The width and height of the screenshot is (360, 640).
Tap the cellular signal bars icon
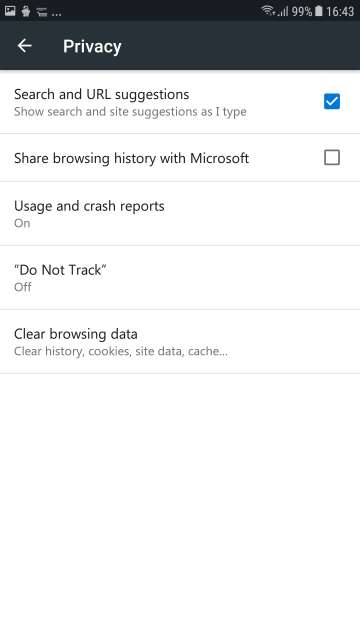(x=283, y=11)
